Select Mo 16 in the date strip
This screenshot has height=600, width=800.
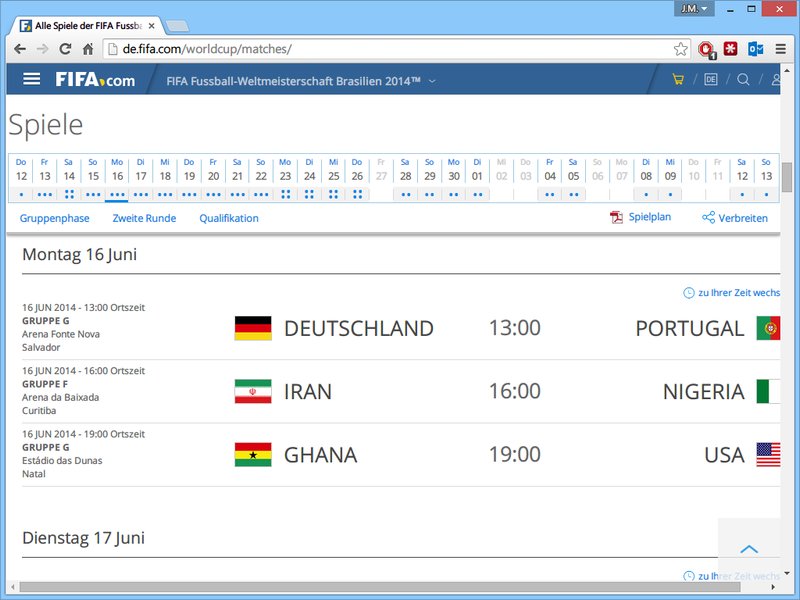click(117, 178)
